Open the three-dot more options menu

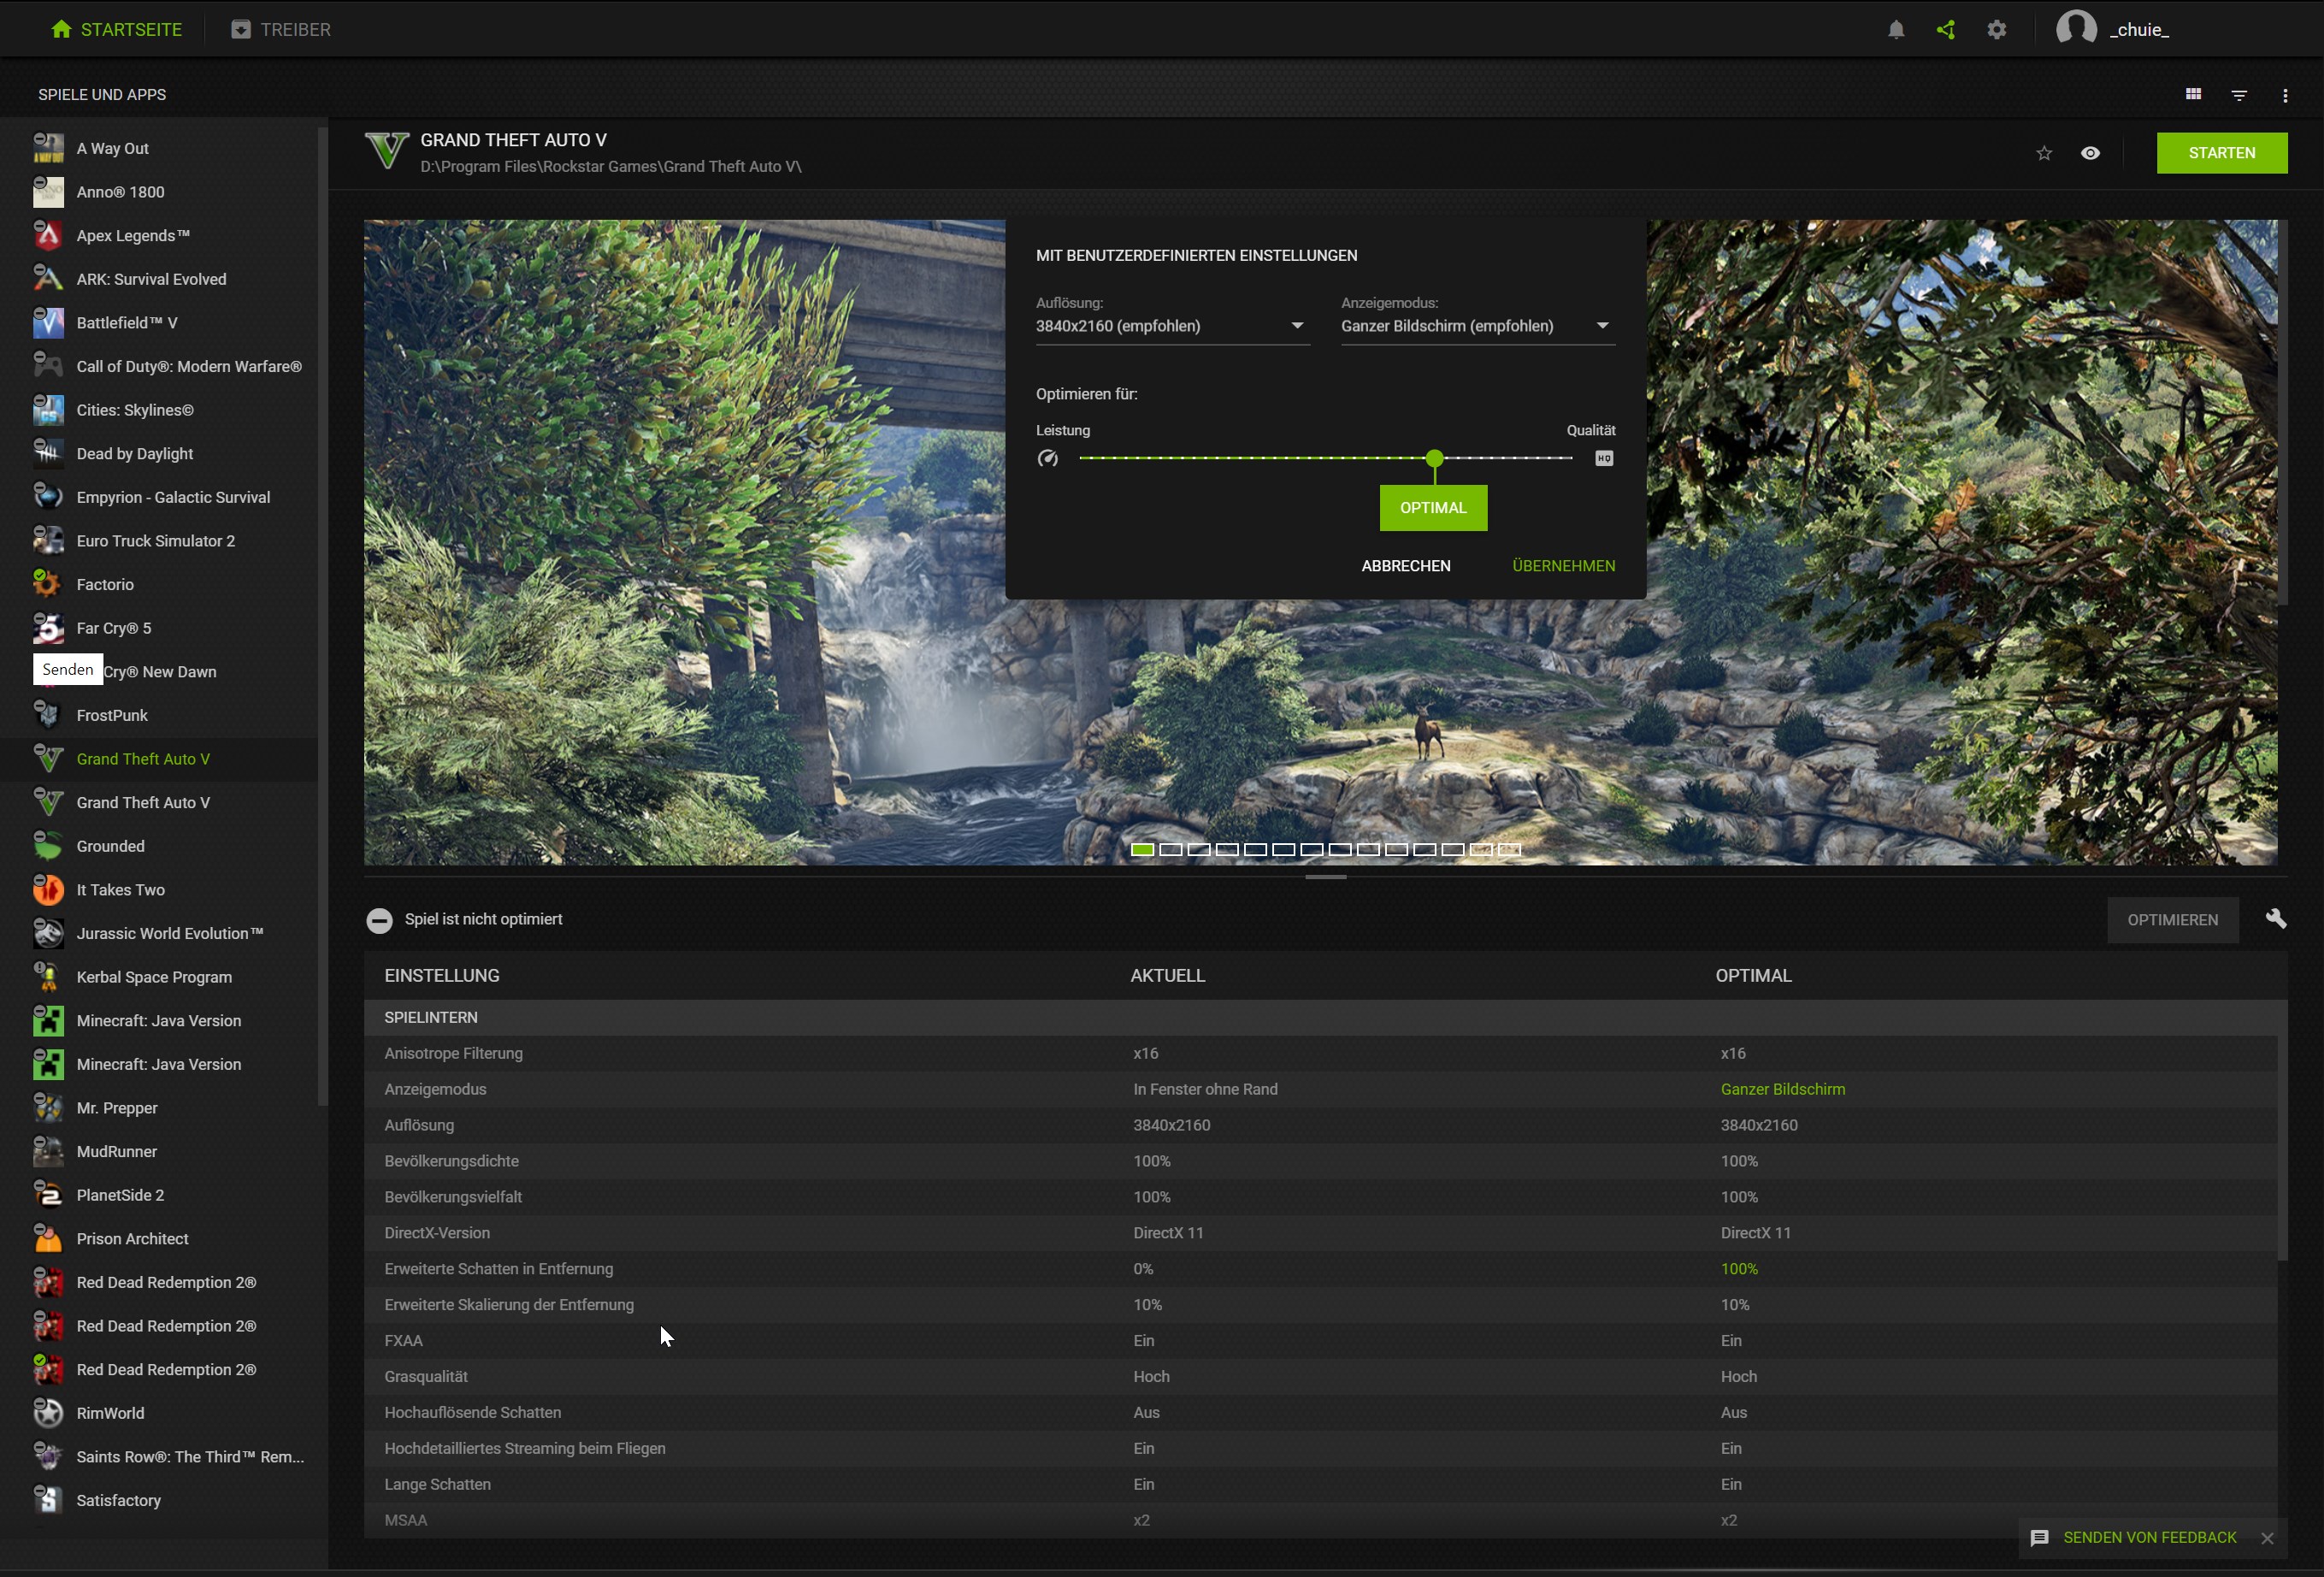click(2285, 95)
